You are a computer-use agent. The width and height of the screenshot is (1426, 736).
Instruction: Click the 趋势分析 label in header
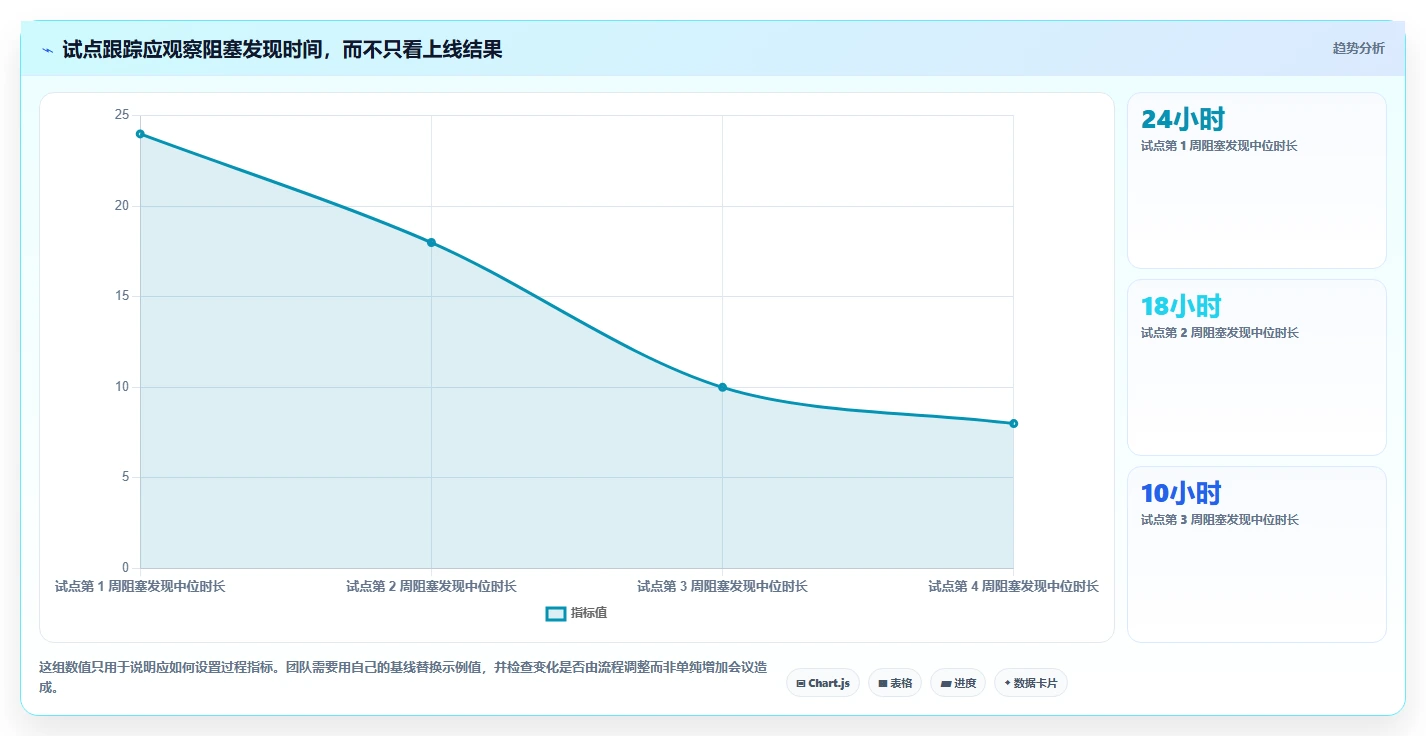1359,48
